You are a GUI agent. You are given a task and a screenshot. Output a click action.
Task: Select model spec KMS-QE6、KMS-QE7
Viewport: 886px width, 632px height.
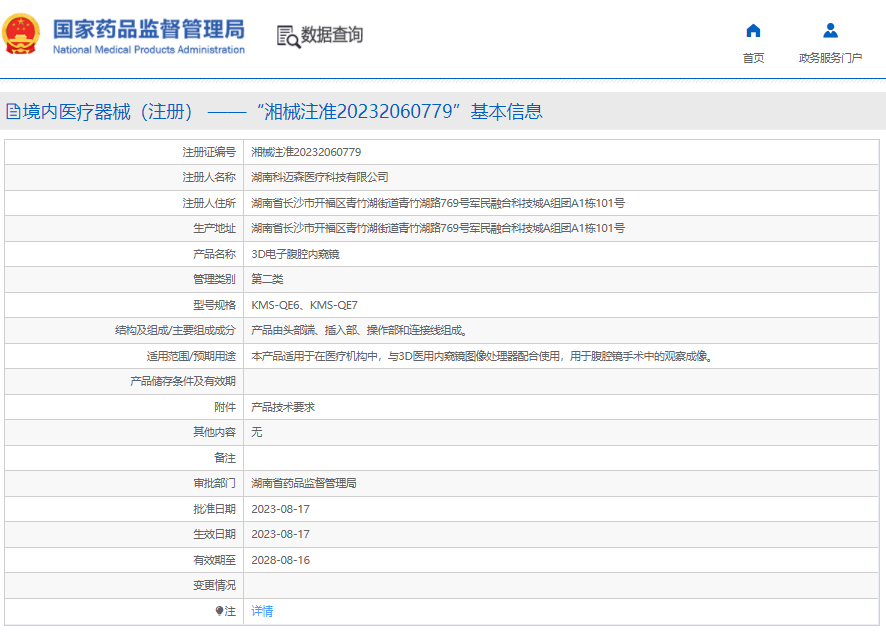click(x=305, y=305)
